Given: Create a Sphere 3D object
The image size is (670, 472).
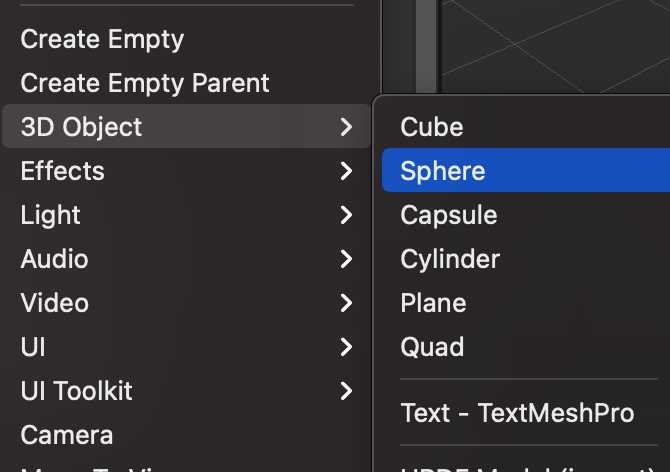Looking at the screenshot, I should coord(443,171).
